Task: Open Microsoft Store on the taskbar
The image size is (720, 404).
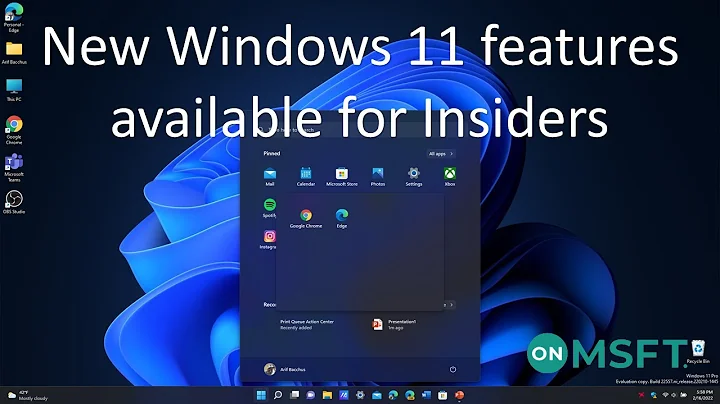Action: pyautogui.click(x=443, y=395)
